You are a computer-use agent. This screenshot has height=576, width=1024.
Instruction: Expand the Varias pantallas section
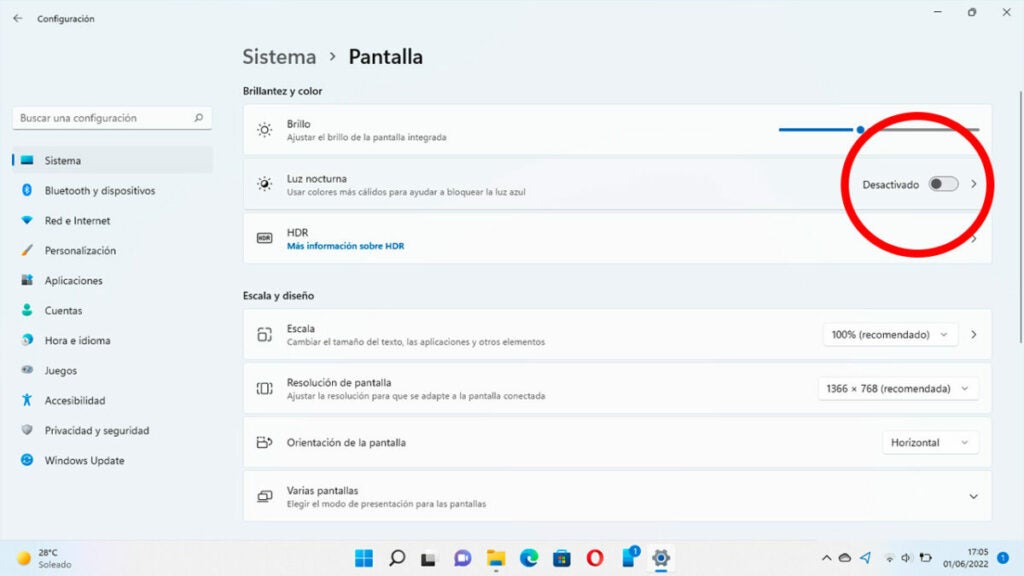point(973,497)
